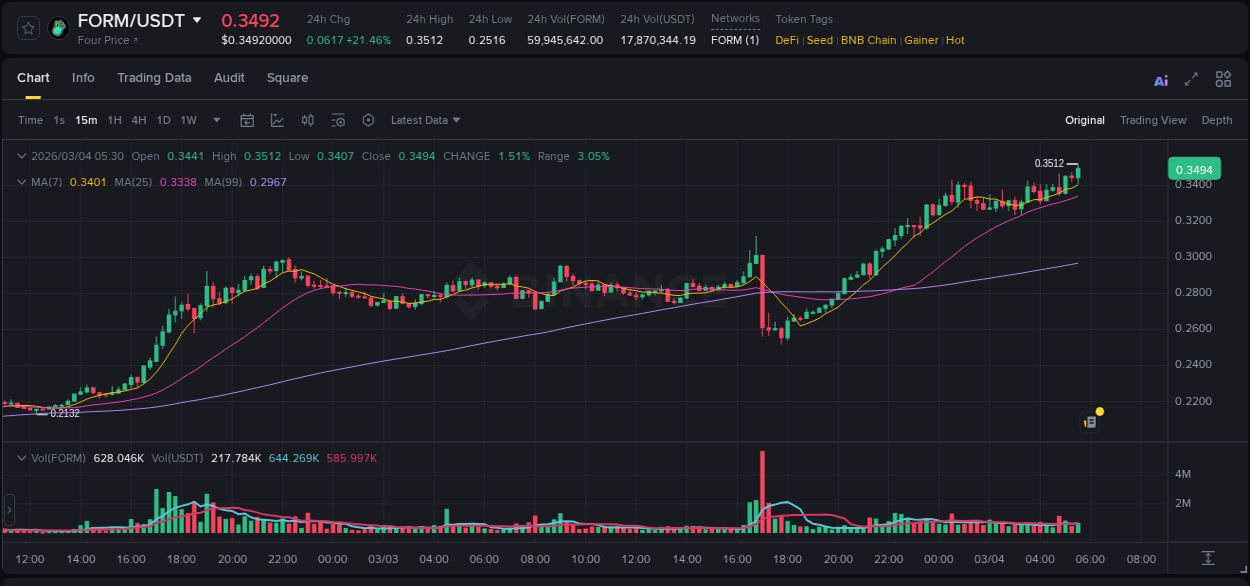Open the AI analysis feature
The width and height of the screenshot is (1250, 586).
pos(1161,79)
